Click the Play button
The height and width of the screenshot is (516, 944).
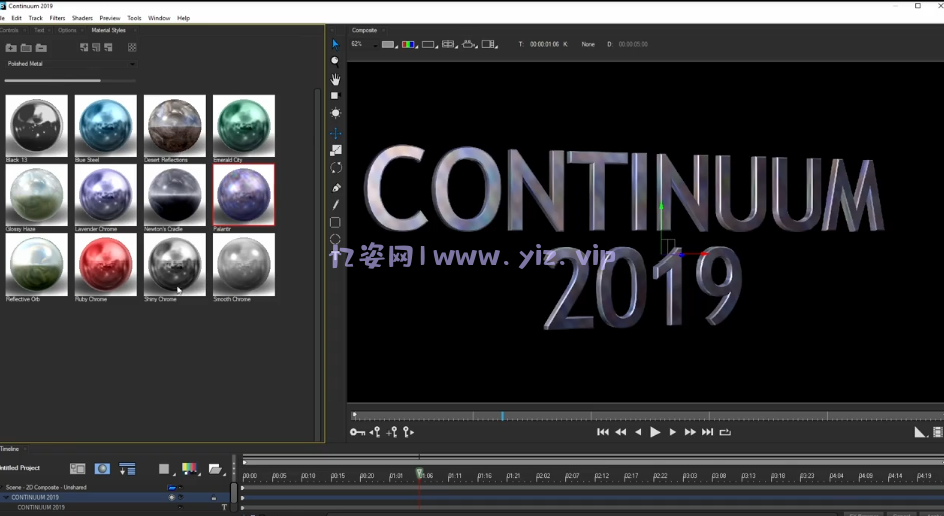click(x=655, y=432)
